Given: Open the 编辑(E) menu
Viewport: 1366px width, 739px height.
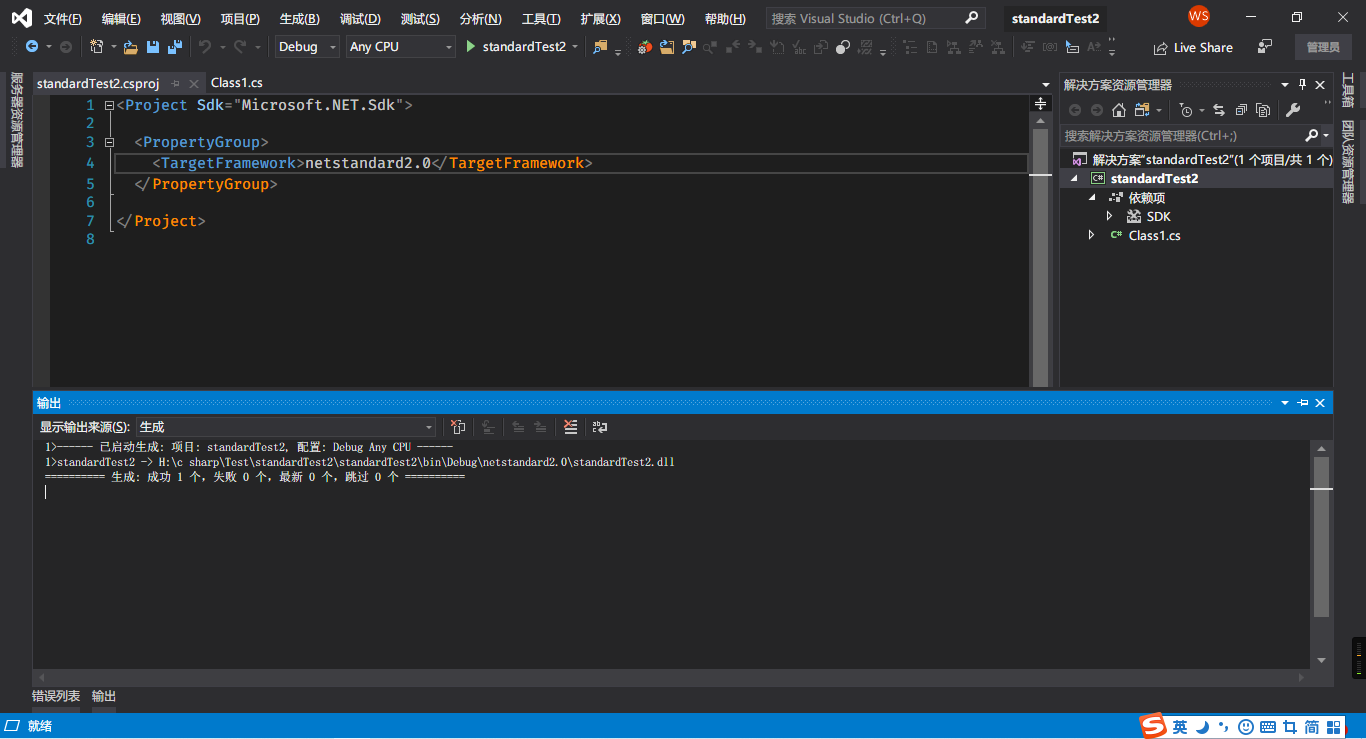Looking at the screenshot, I should pyautogui.click(x=121, y=19).
